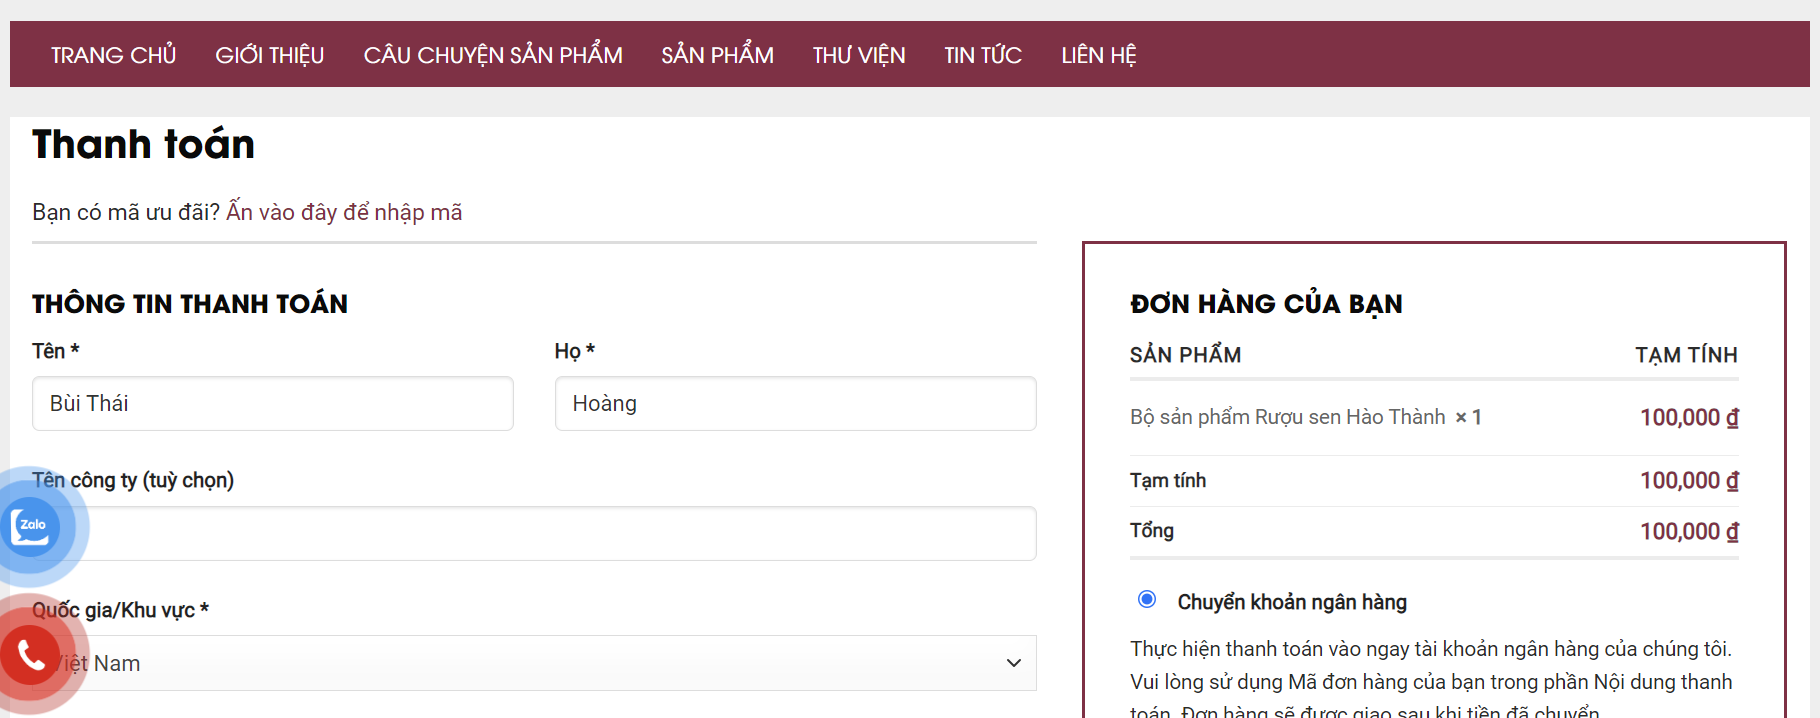1820x718 pixels.
Task: Select Chuyển khoản ngân hàng radio button
Action: (x=1147, y=600)
